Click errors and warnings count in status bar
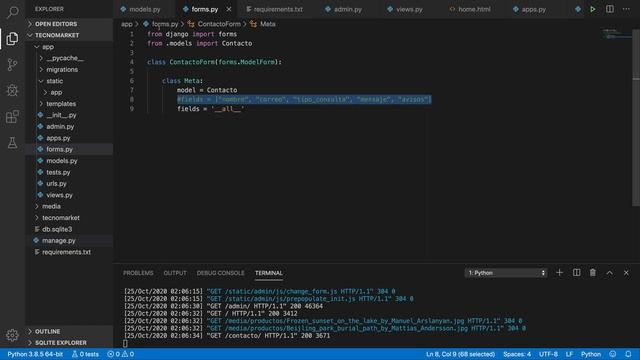The width and height of the screenshot is (640, 360). coord(120,354)
